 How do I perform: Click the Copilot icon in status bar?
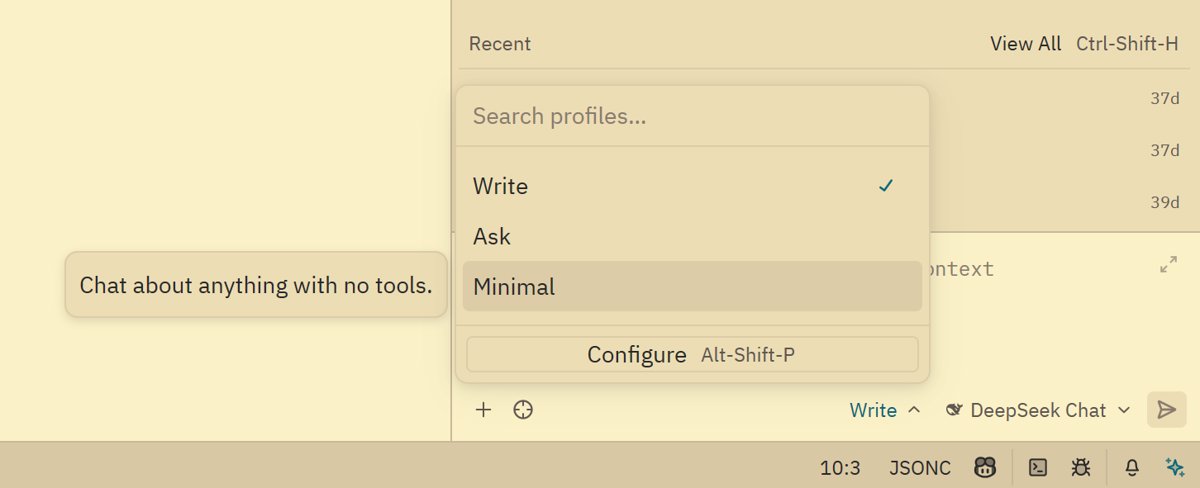(x=985, y=467)
